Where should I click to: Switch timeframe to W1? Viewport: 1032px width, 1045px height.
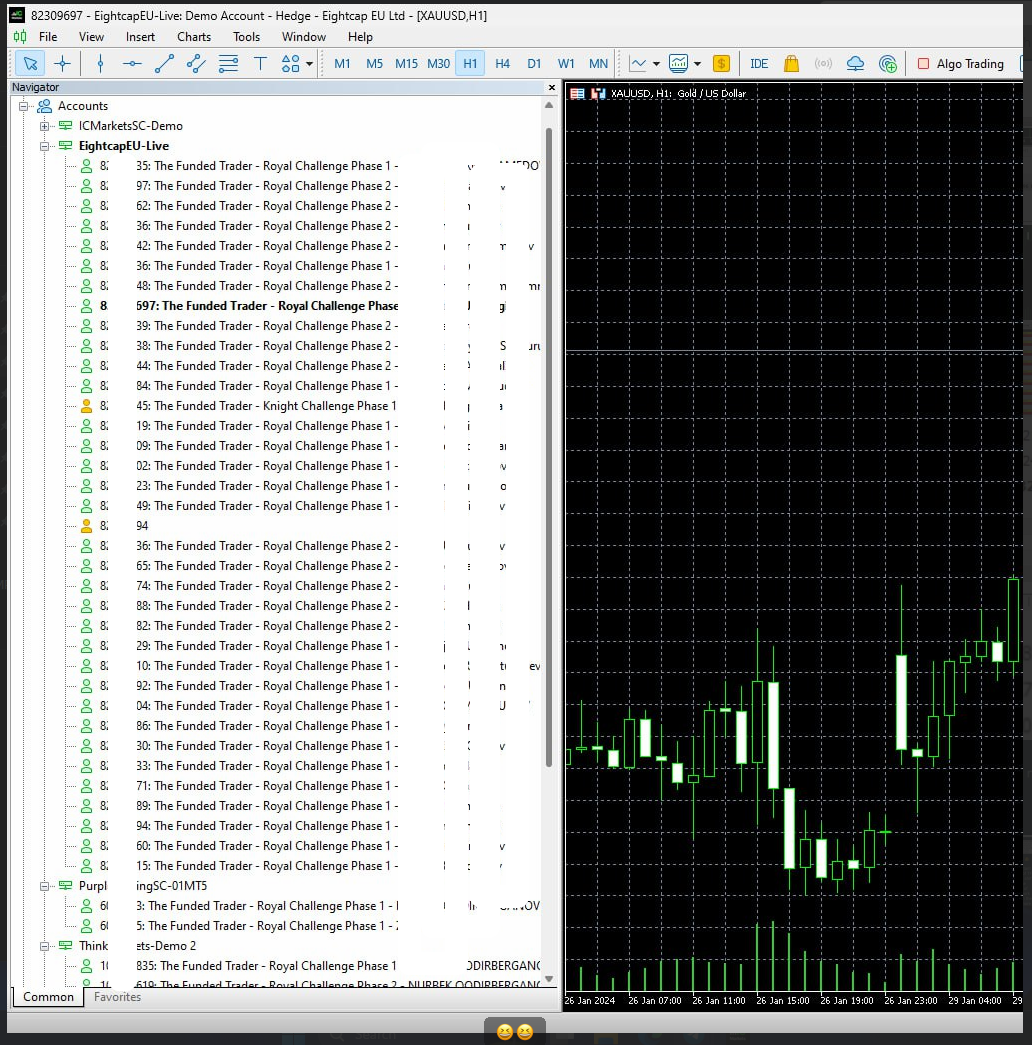click(x=566, y=64)
